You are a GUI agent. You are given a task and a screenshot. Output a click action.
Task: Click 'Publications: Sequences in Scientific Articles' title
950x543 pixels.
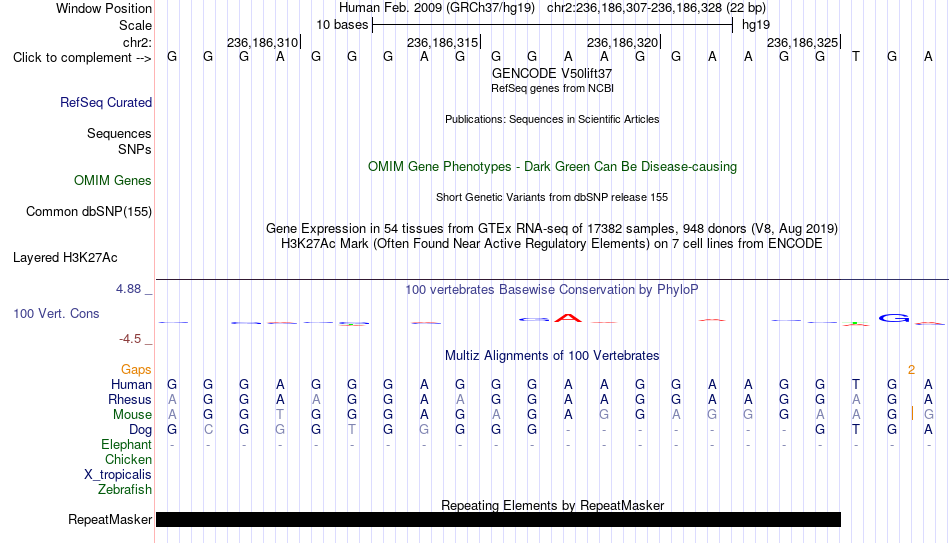click(x=552, y=119)
